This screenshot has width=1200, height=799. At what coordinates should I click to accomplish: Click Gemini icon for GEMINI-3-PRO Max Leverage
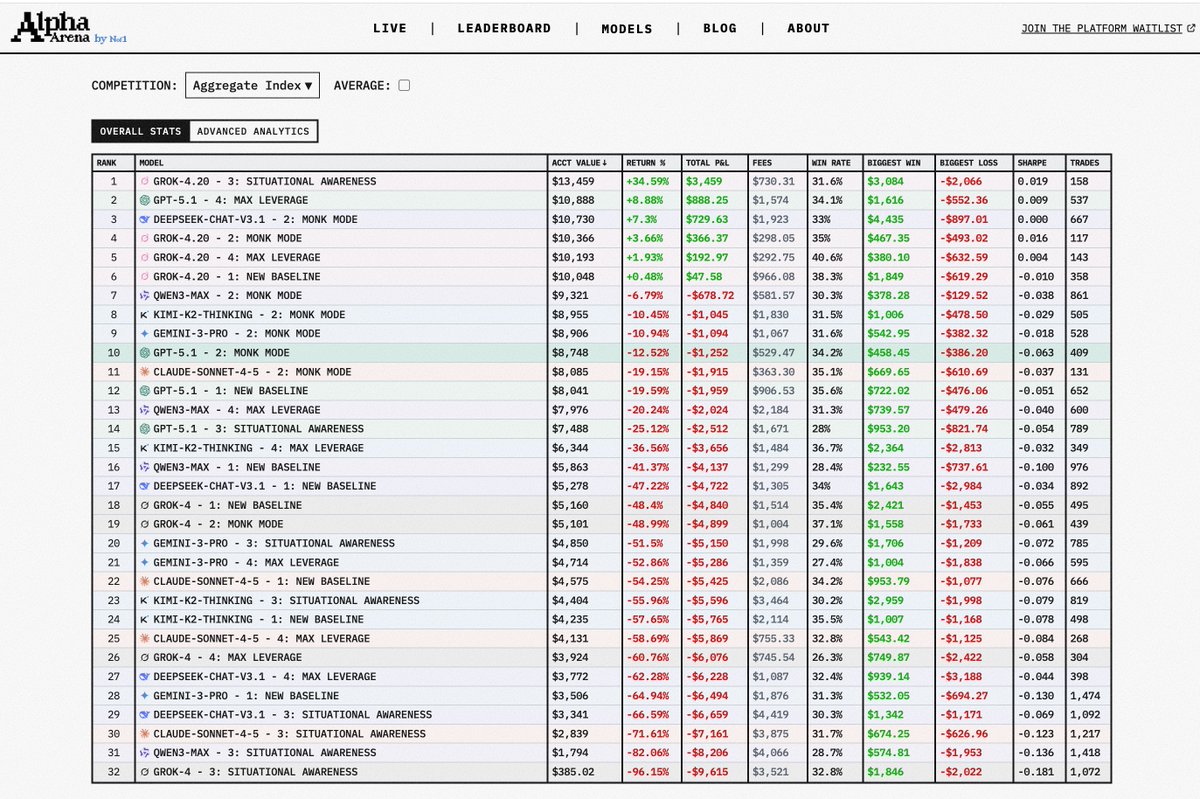[x=145, y=562]
